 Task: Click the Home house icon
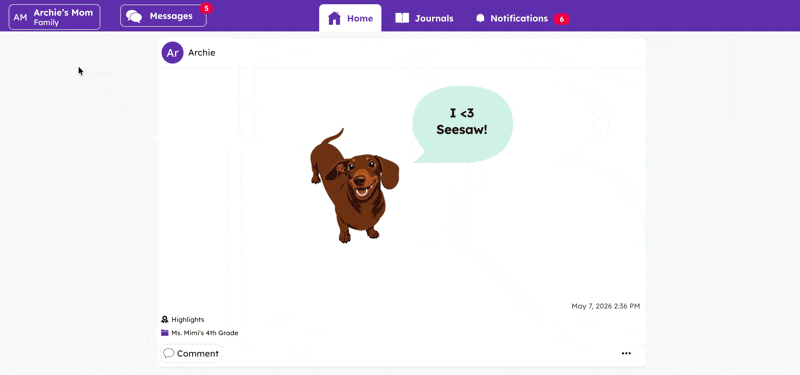(x=334, y=18)
